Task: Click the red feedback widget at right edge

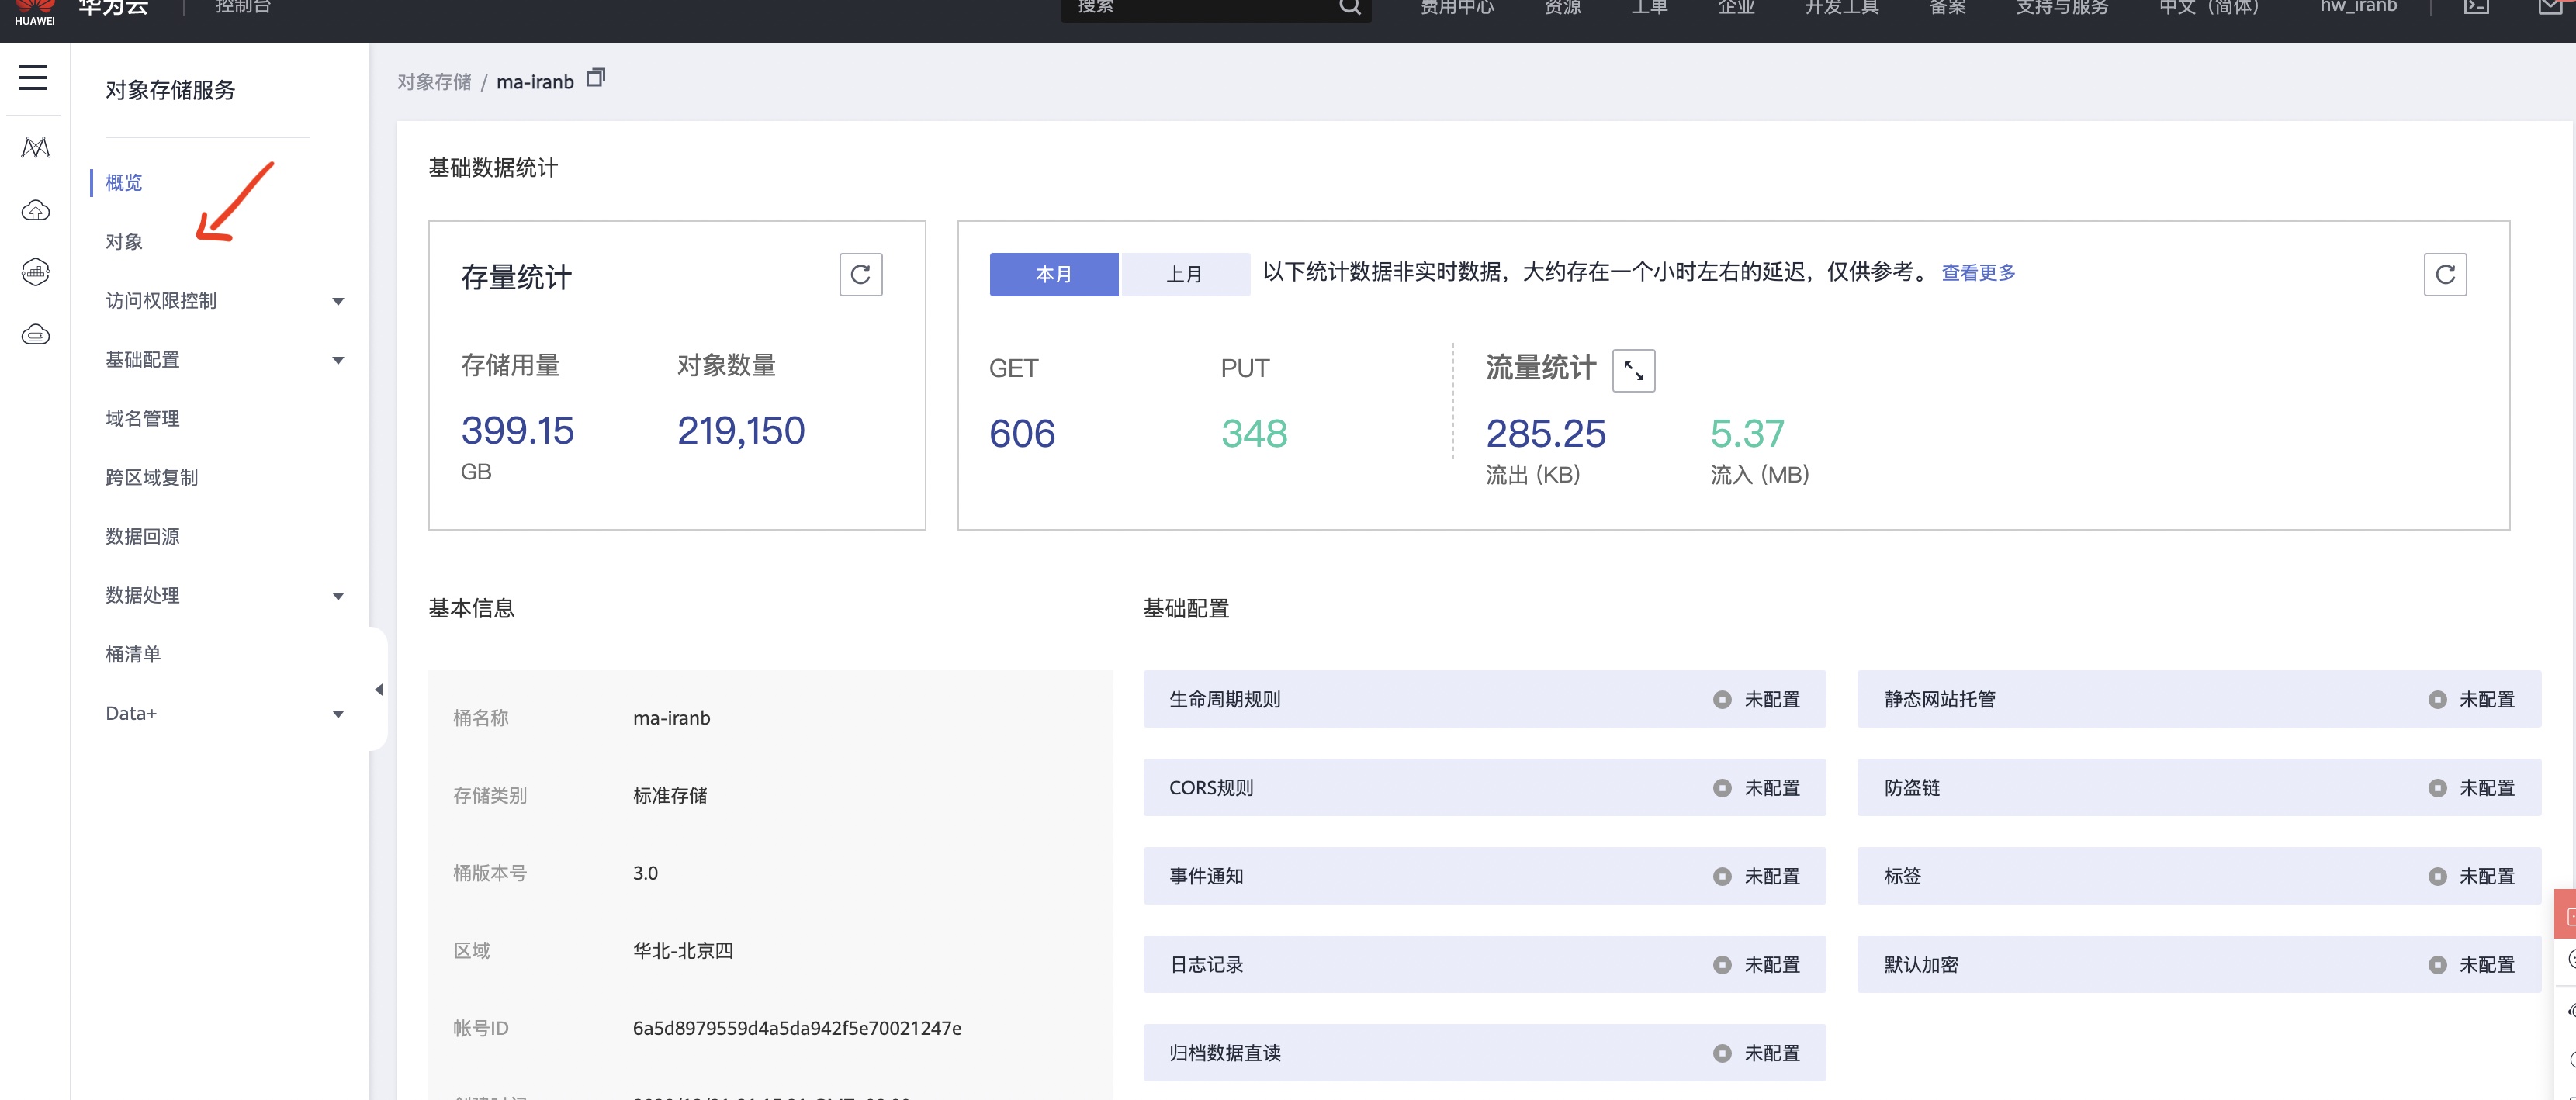Action: pyautogui.click(x=2566, y=914)
